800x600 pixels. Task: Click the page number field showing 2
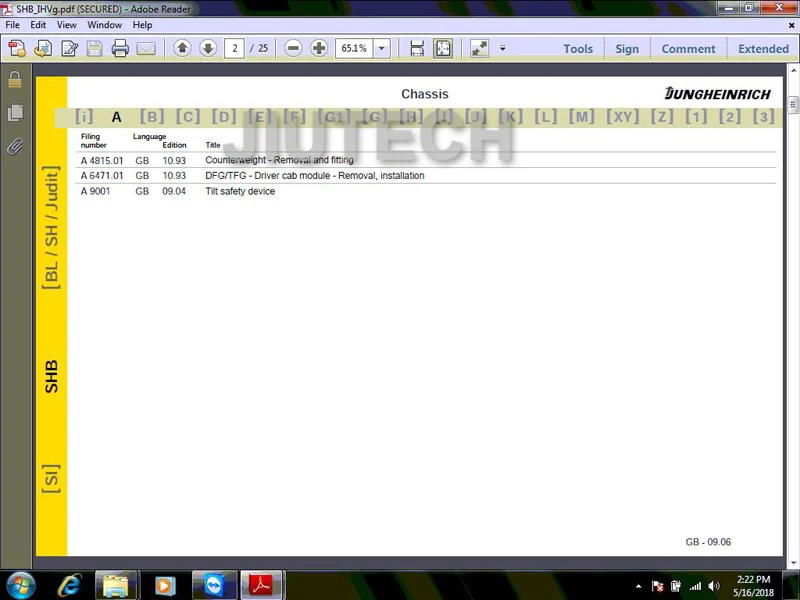coord(234,48)
